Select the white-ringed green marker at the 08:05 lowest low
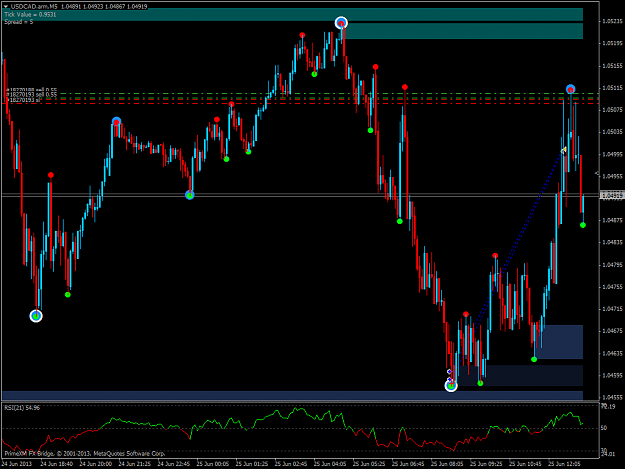 [x=451, y=385]
